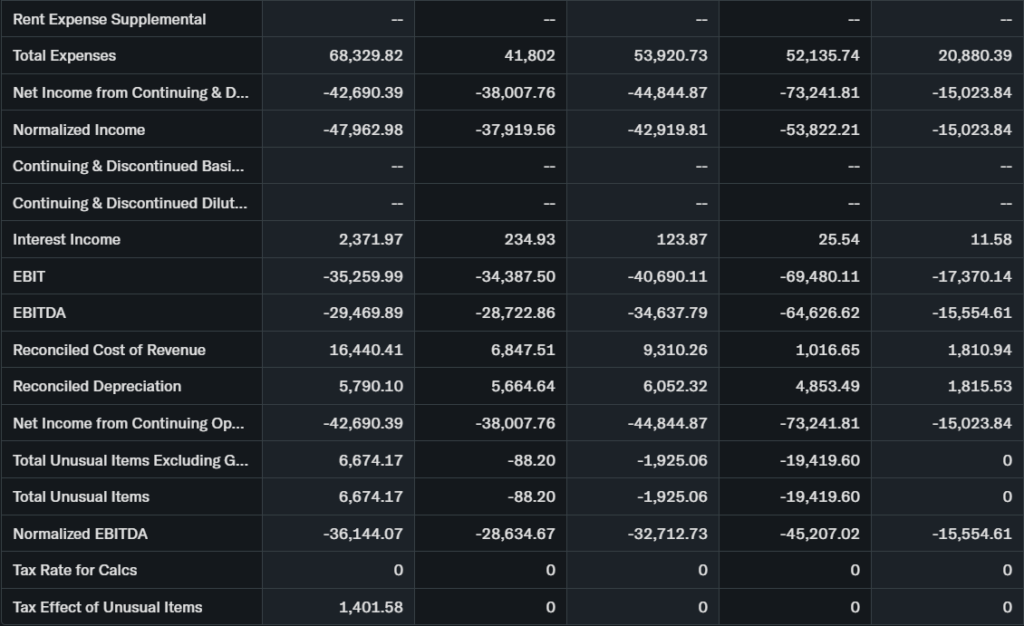Click the "Normalized Income" row label
Viewport: 1024px width, 626px height.
click(79, 130)
